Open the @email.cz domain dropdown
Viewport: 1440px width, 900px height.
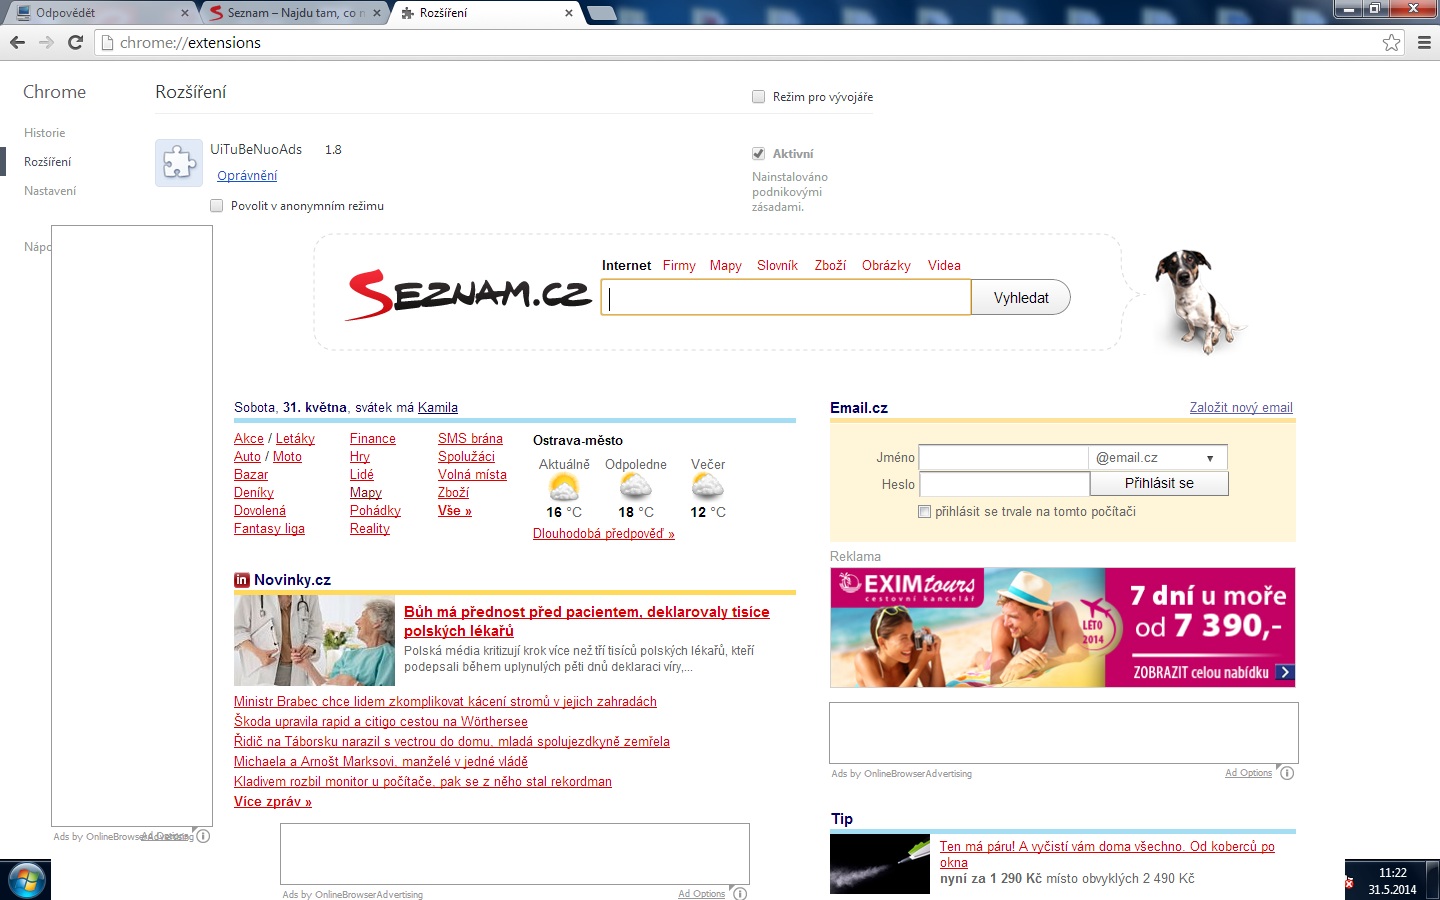[x=1158, y=458]
